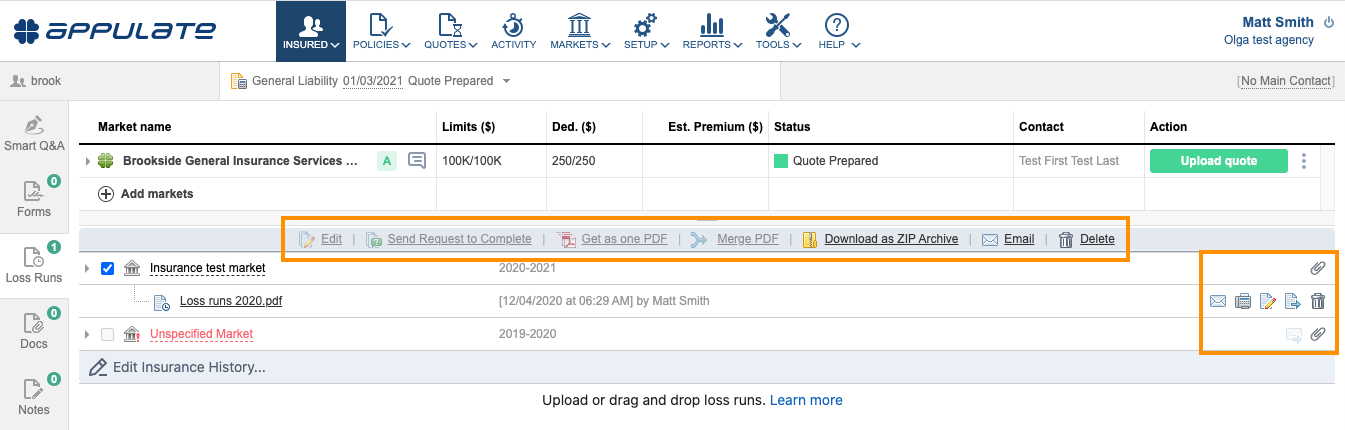
Task: Click the fax icon for Loss runs 2020.pdf
Action: click(1243, 301)
